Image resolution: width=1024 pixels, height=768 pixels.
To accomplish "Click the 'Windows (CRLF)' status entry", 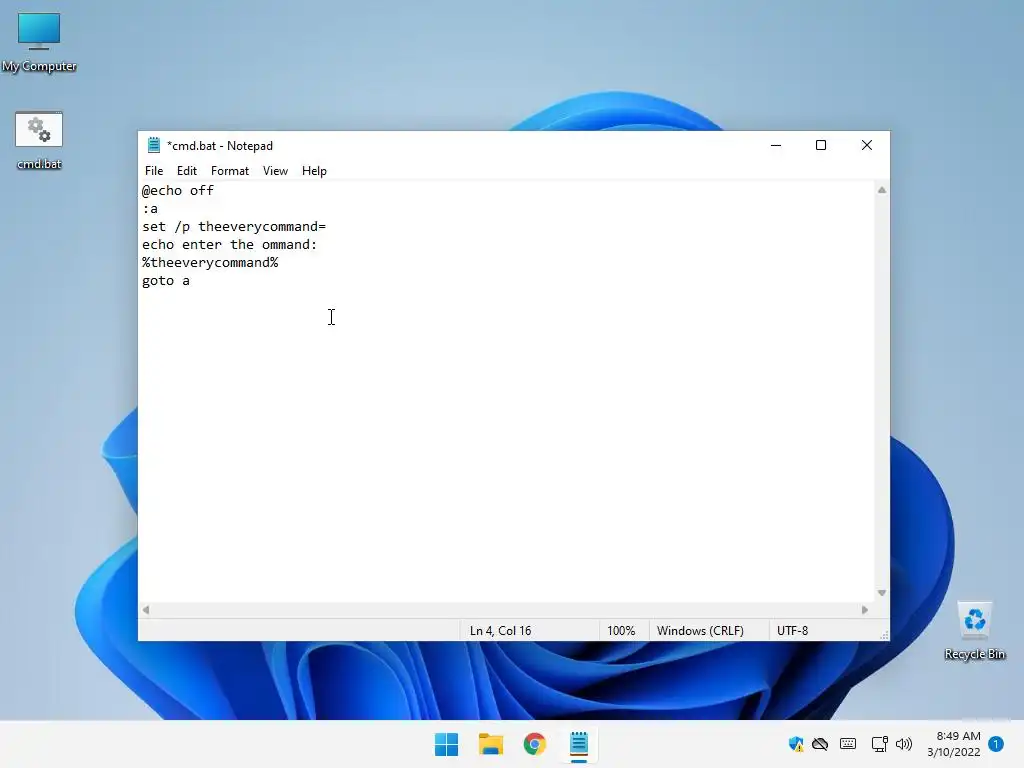I will [x=700, y=631].
